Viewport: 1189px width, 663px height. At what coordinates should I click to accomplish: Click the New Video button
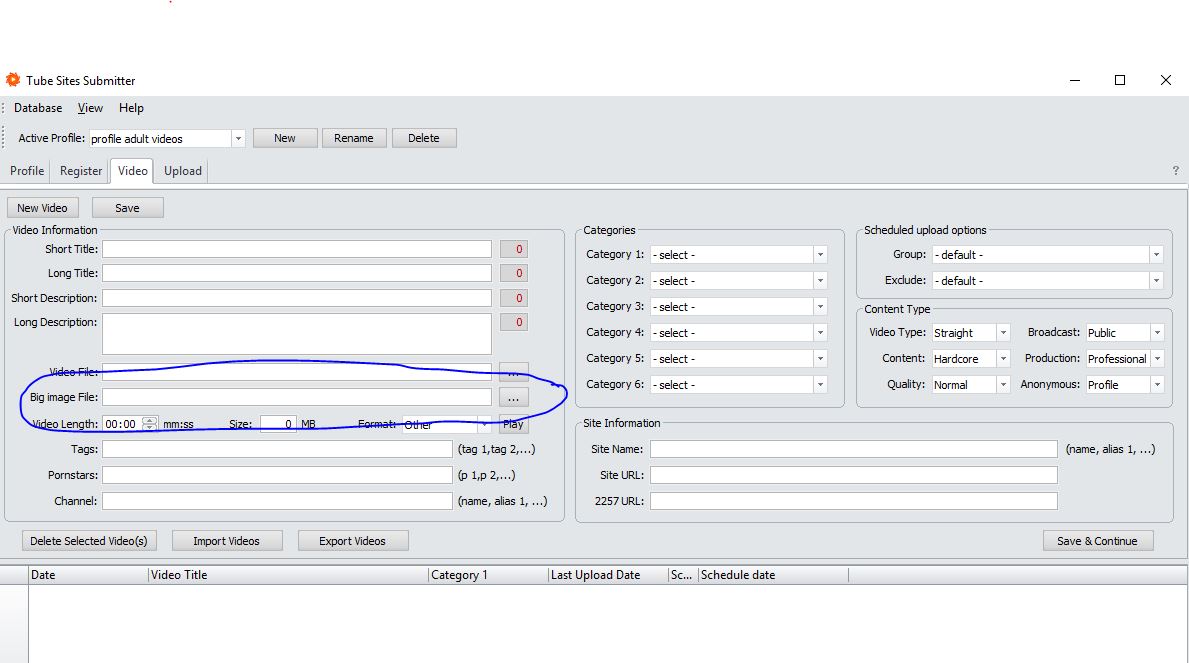42,208
